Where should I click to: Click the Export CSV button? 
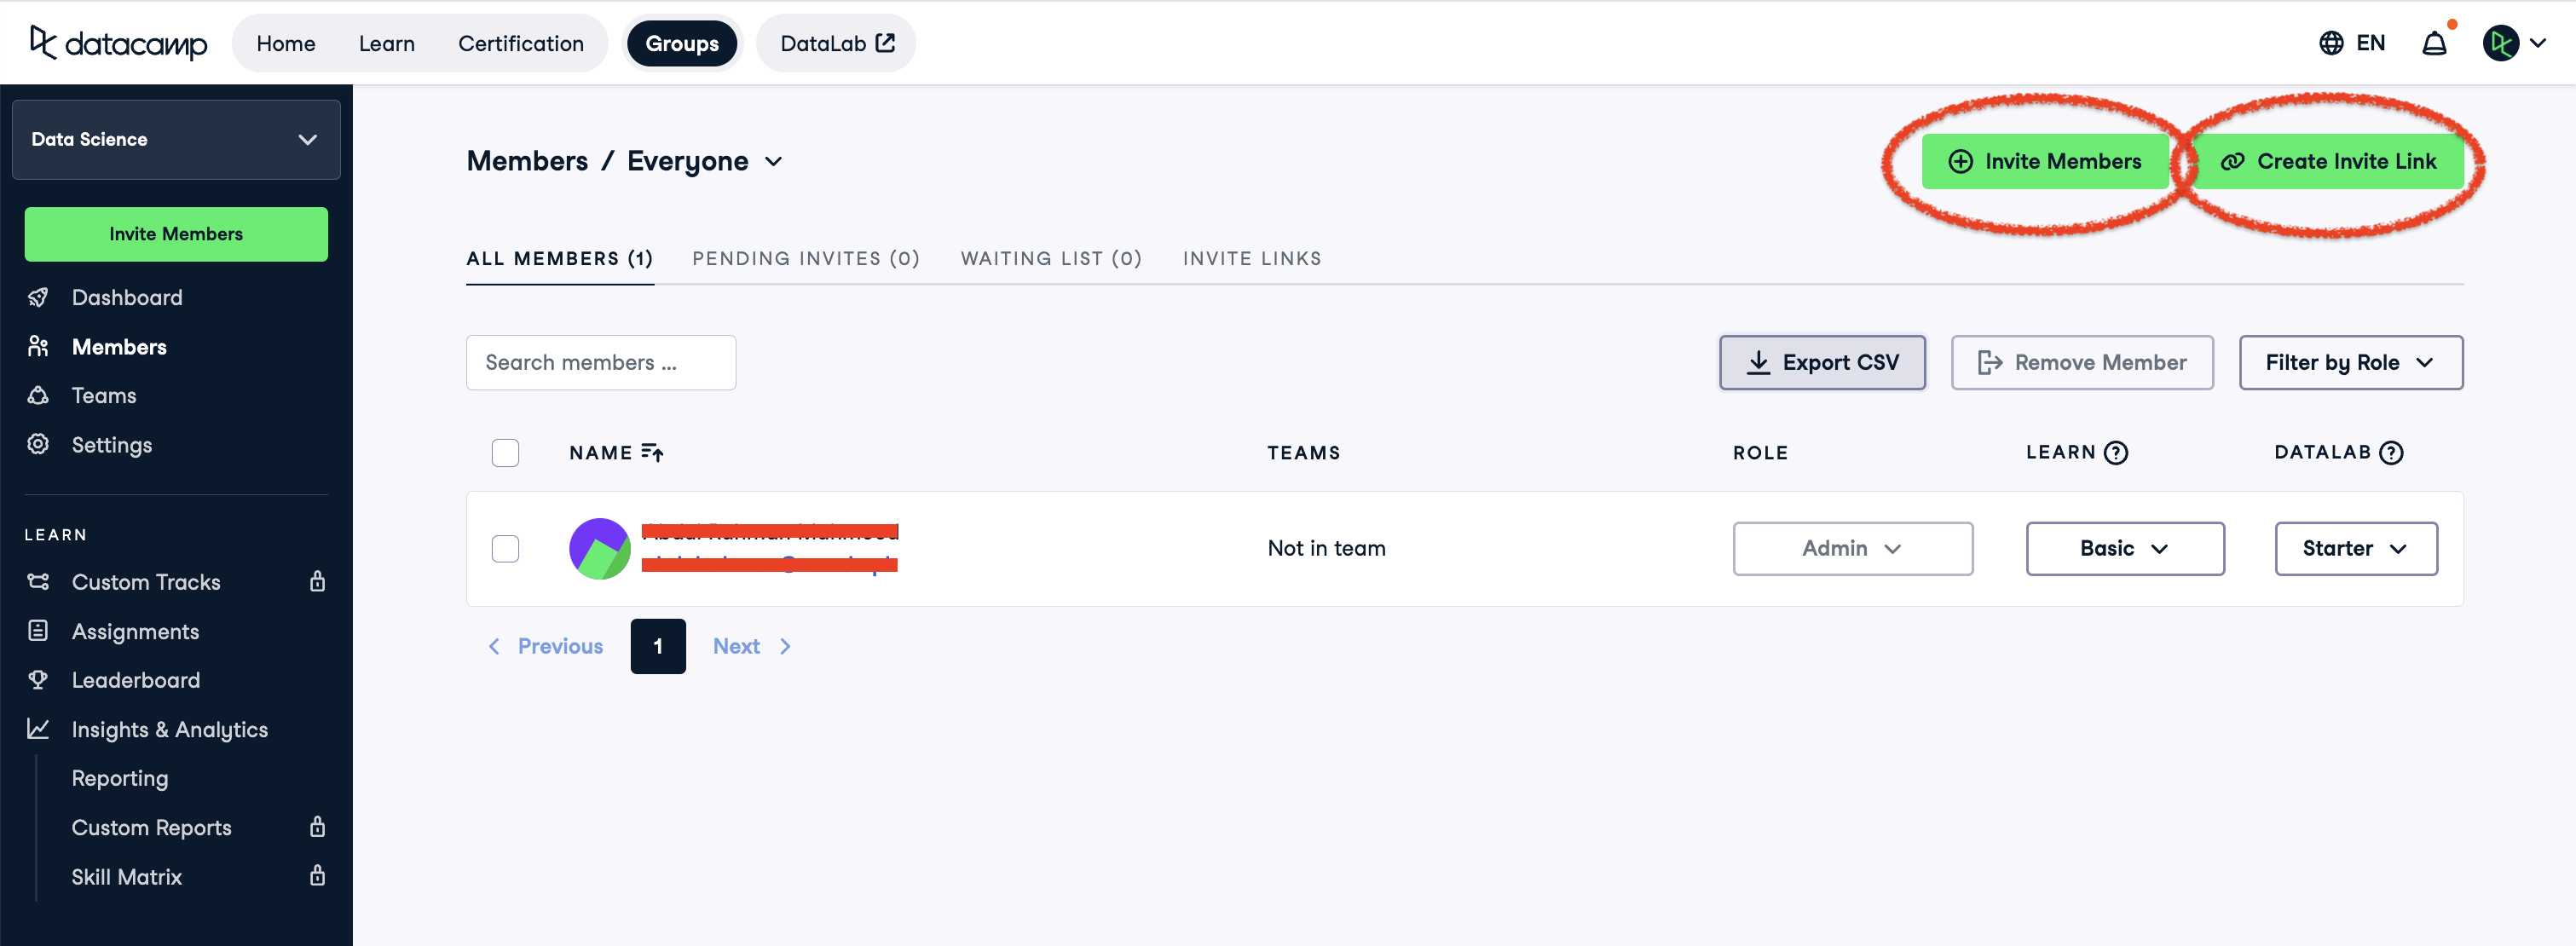pos(1821,362)
